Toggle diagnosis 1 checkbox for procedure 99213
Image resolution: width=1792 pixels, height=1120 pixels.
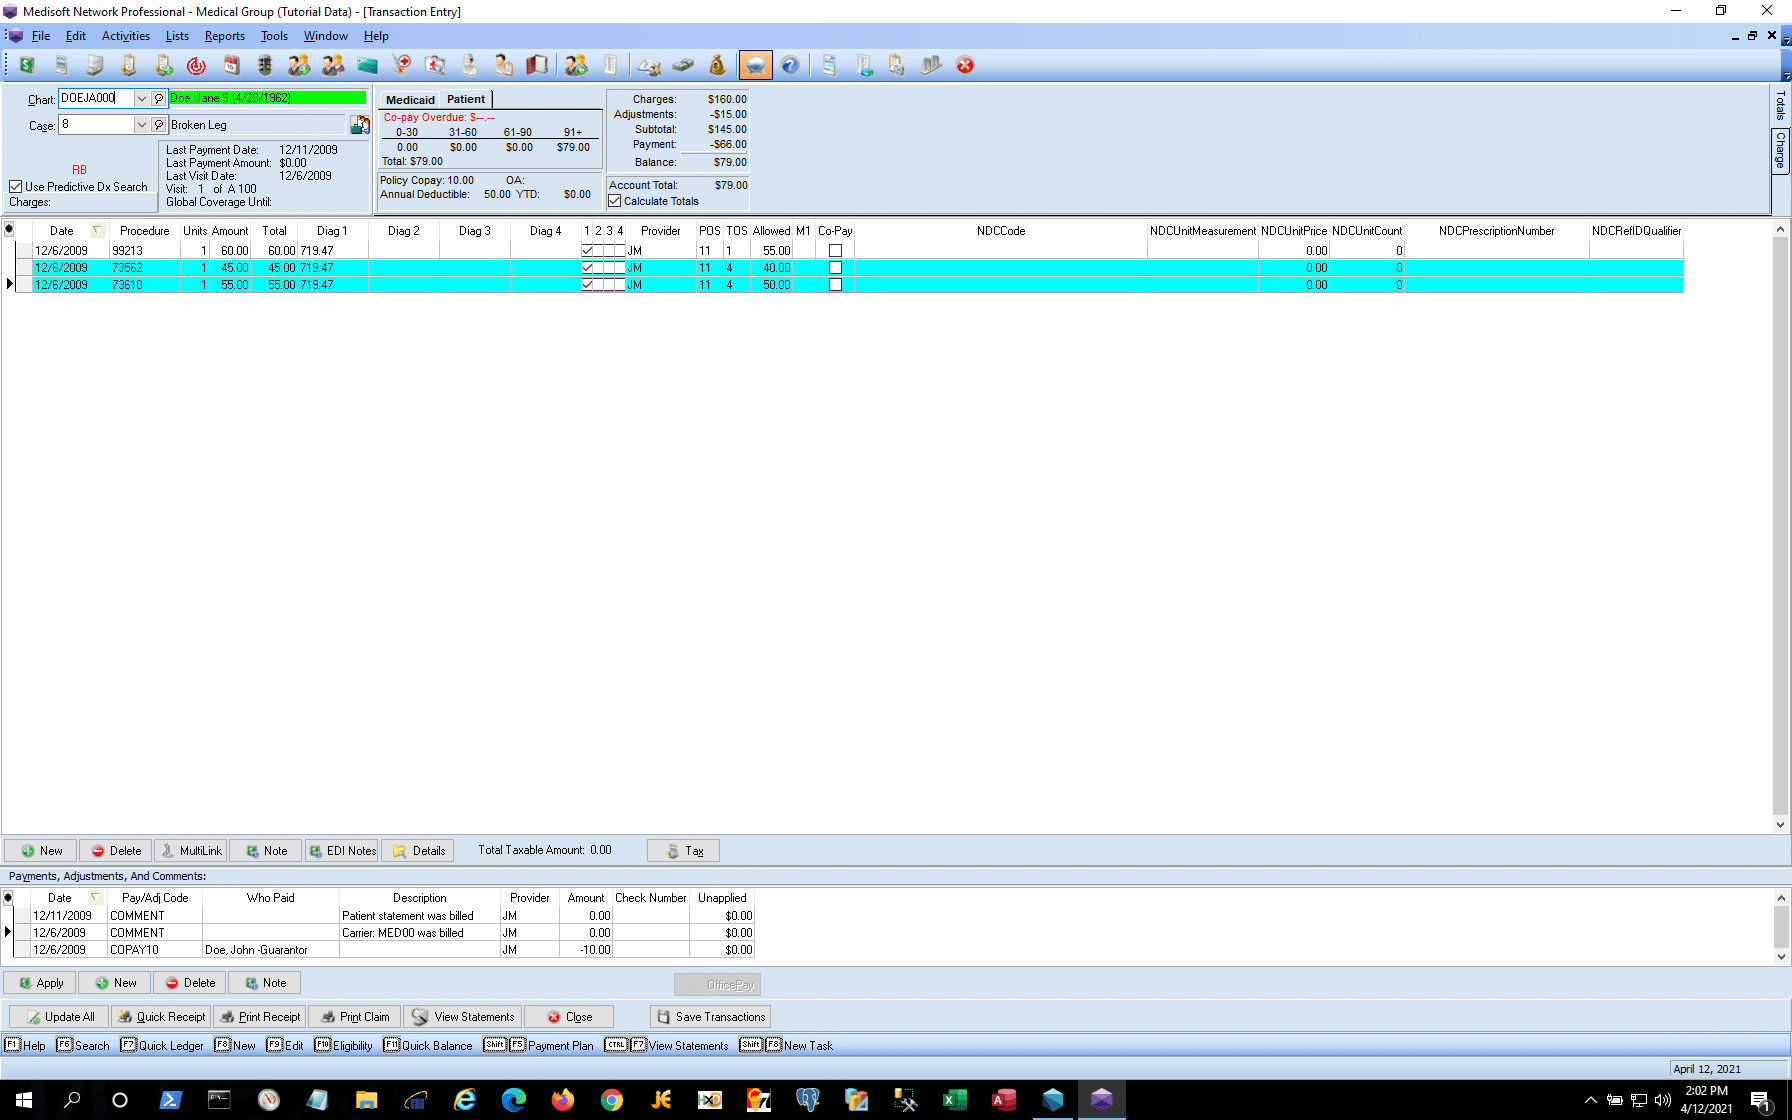click(587, 251)
